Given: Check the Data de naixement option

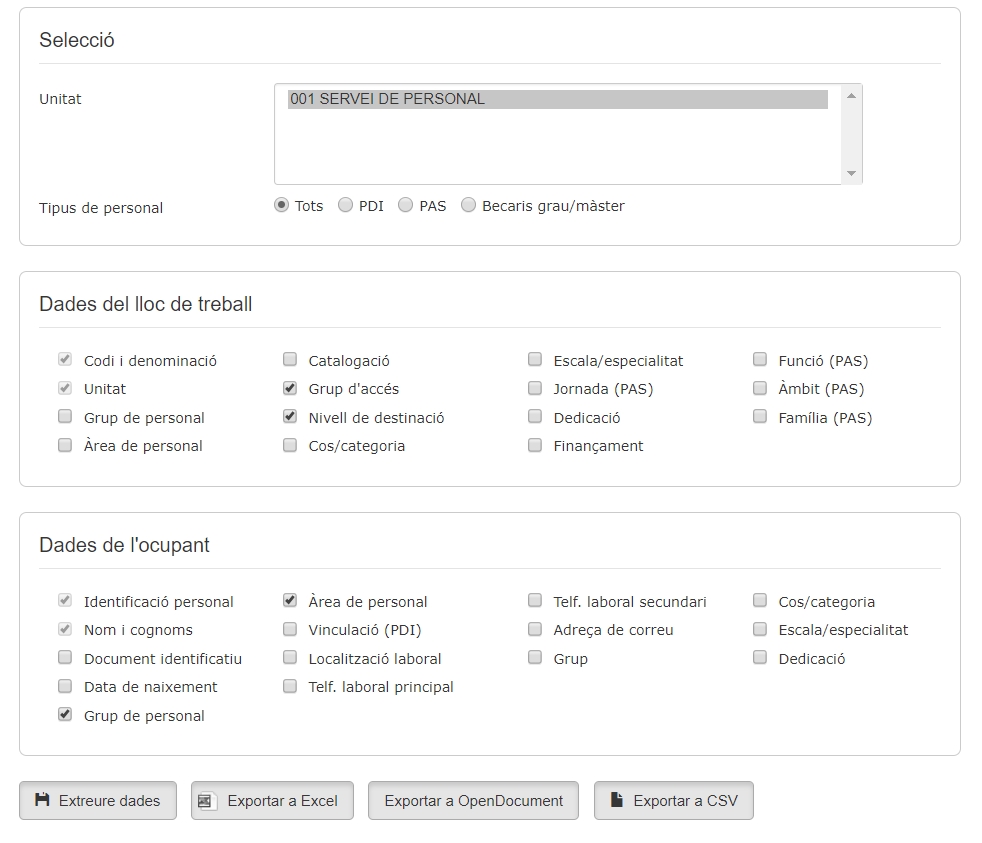Looking at the screenshot, I should 65,686.
